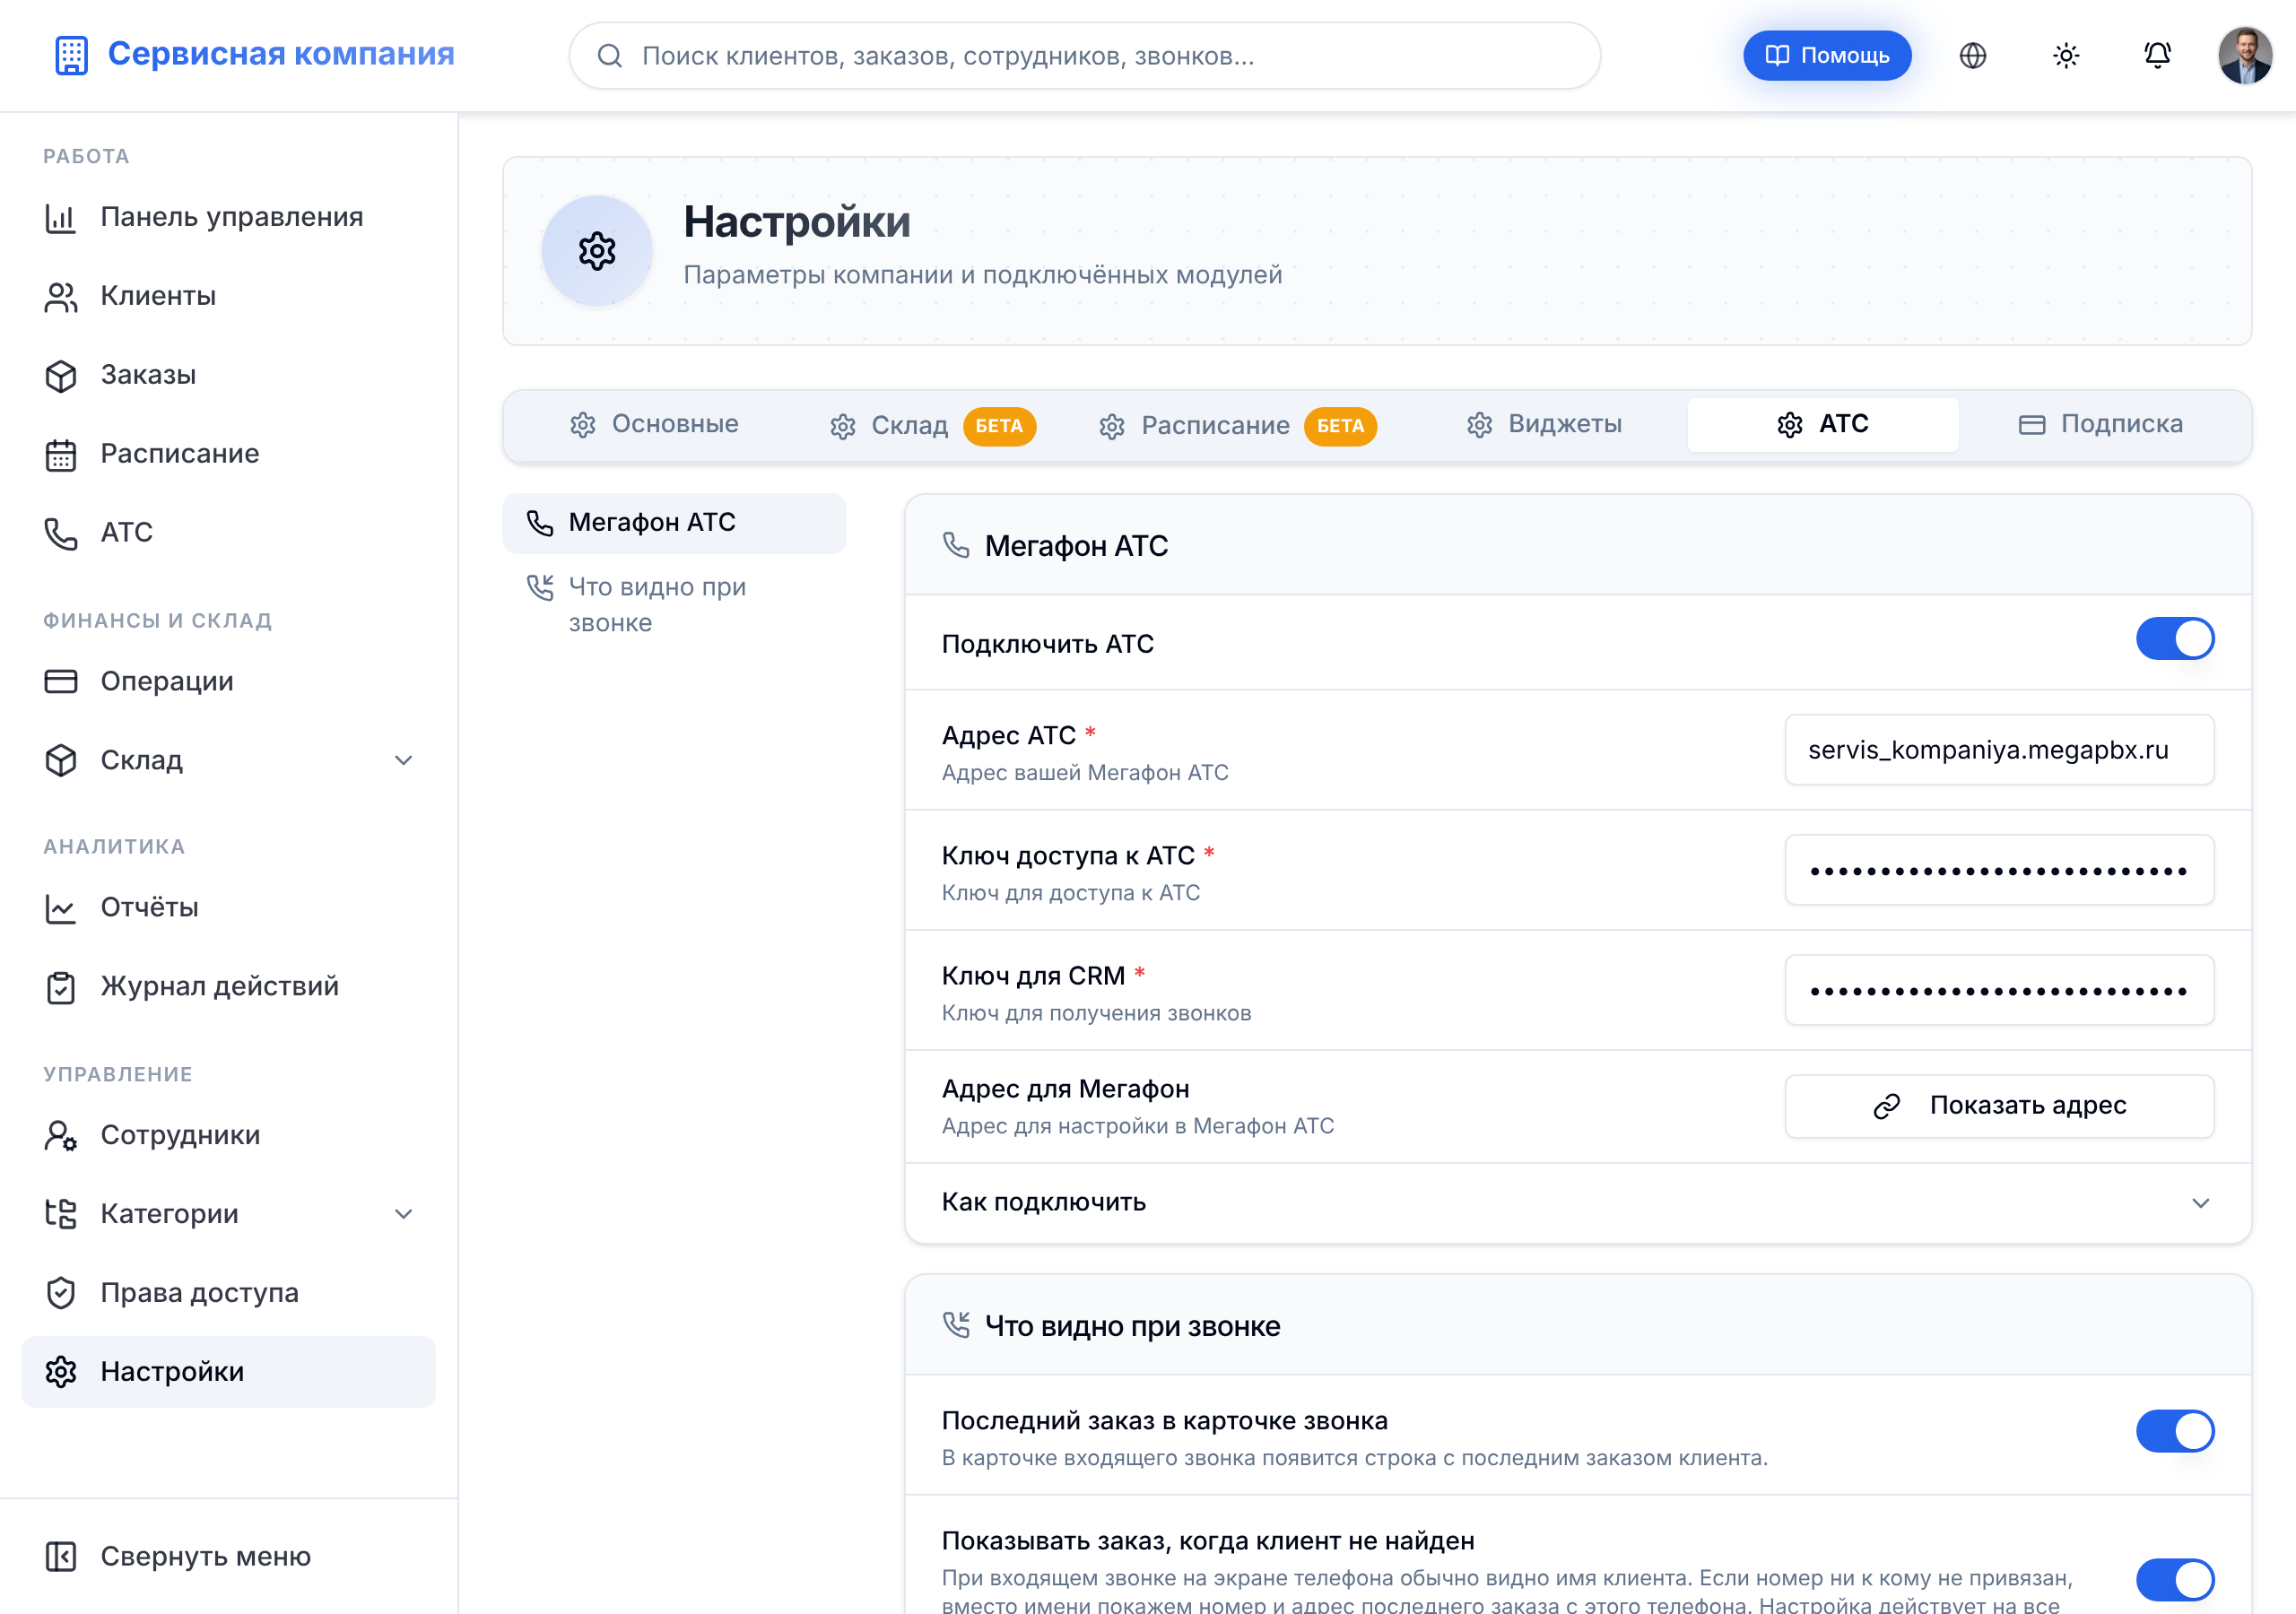Select Мегафон АТС in section list
The width and height of the screenshot is (2296, 1614).
674,523
